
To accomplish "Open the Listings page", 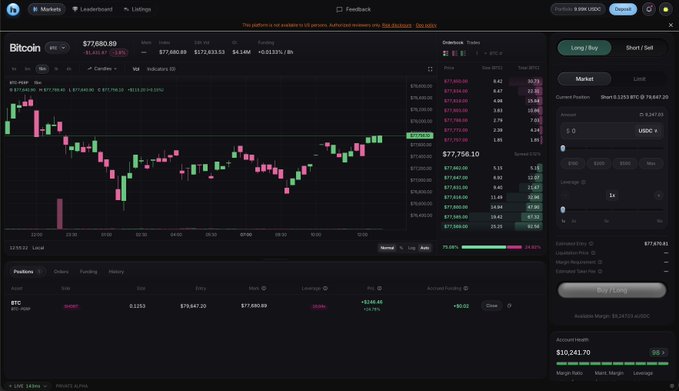I will pos(137,9).
